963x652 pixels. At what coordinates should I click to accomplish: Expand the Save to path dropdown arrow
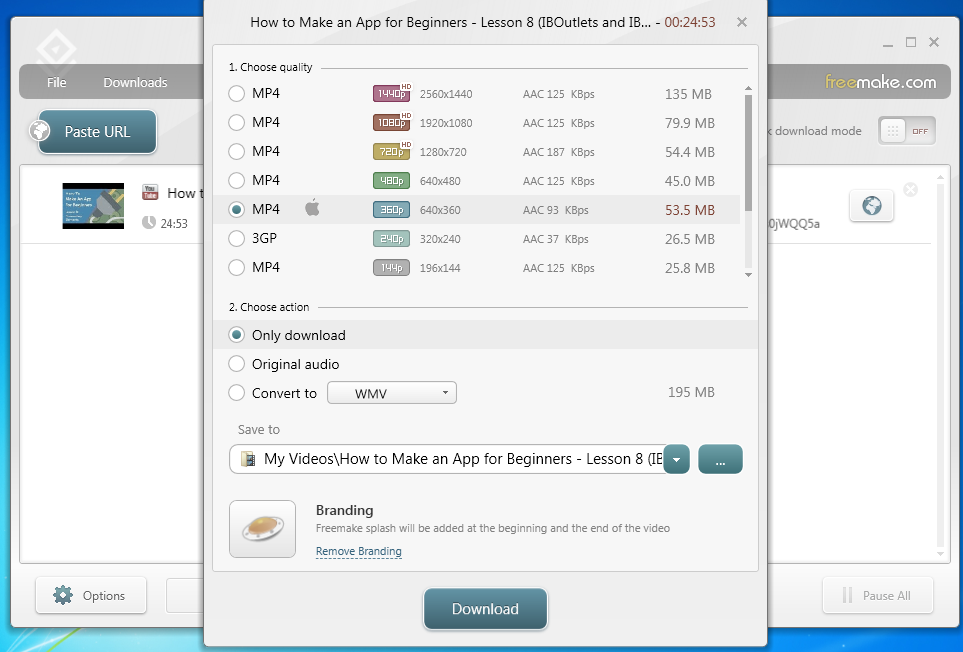click(x=676, y=459)
